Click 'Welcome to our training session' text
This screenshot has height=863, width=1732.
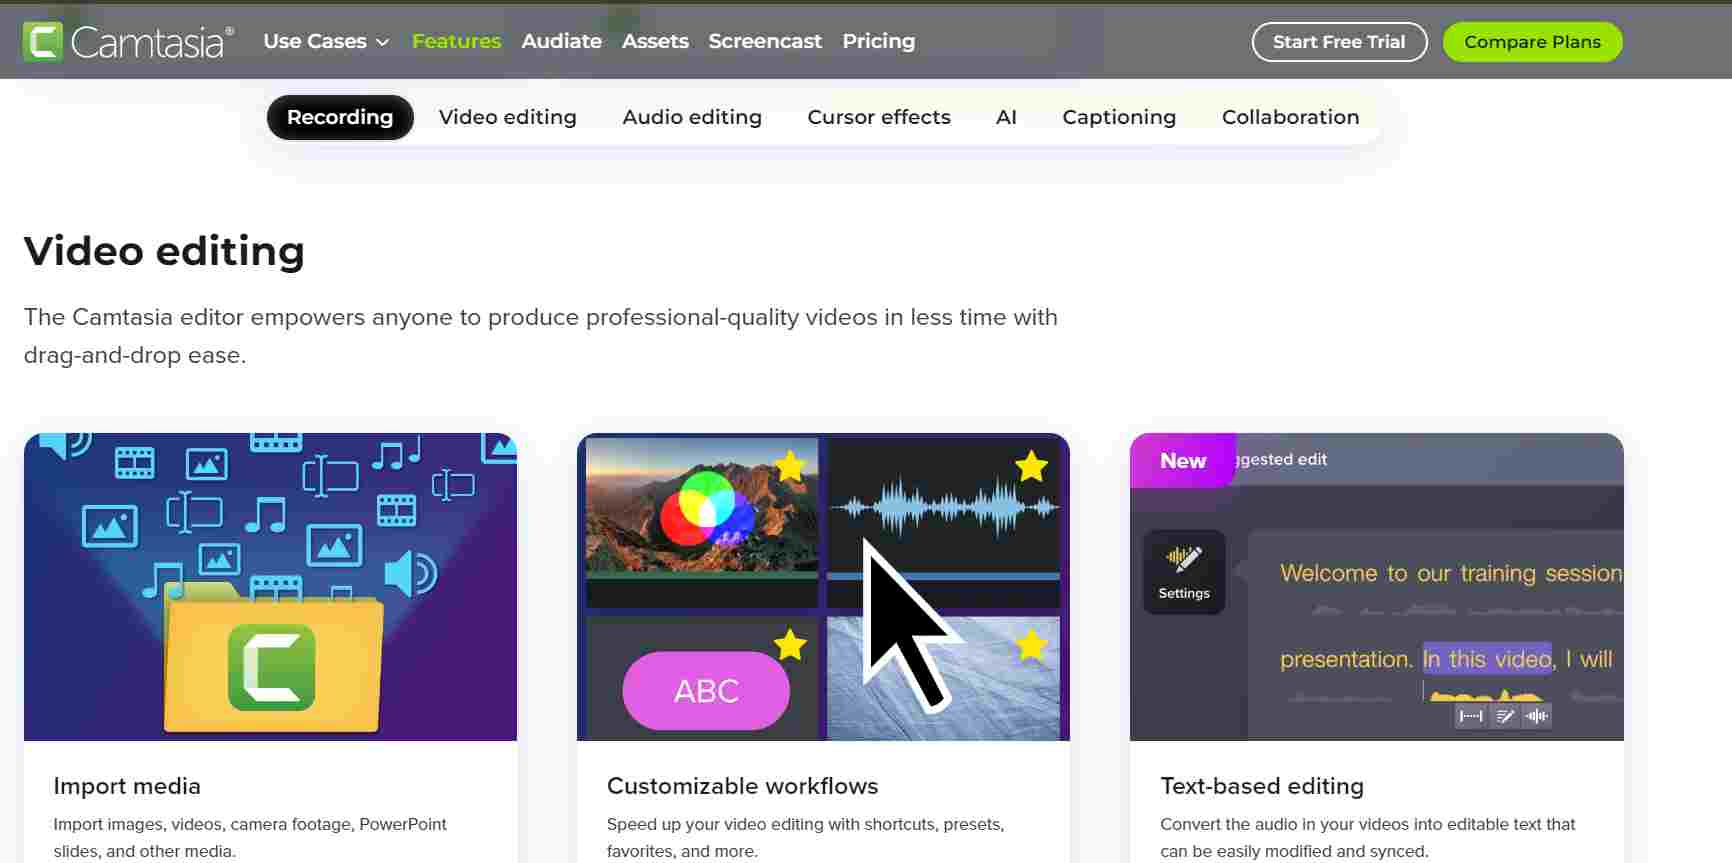point(1451,573)
